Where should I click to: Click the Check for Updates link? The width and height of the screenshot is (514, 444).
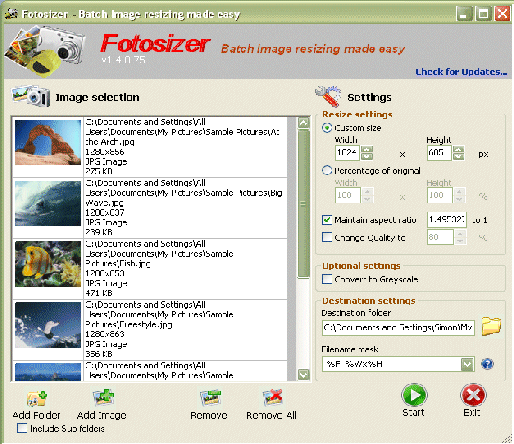point(461,72)
